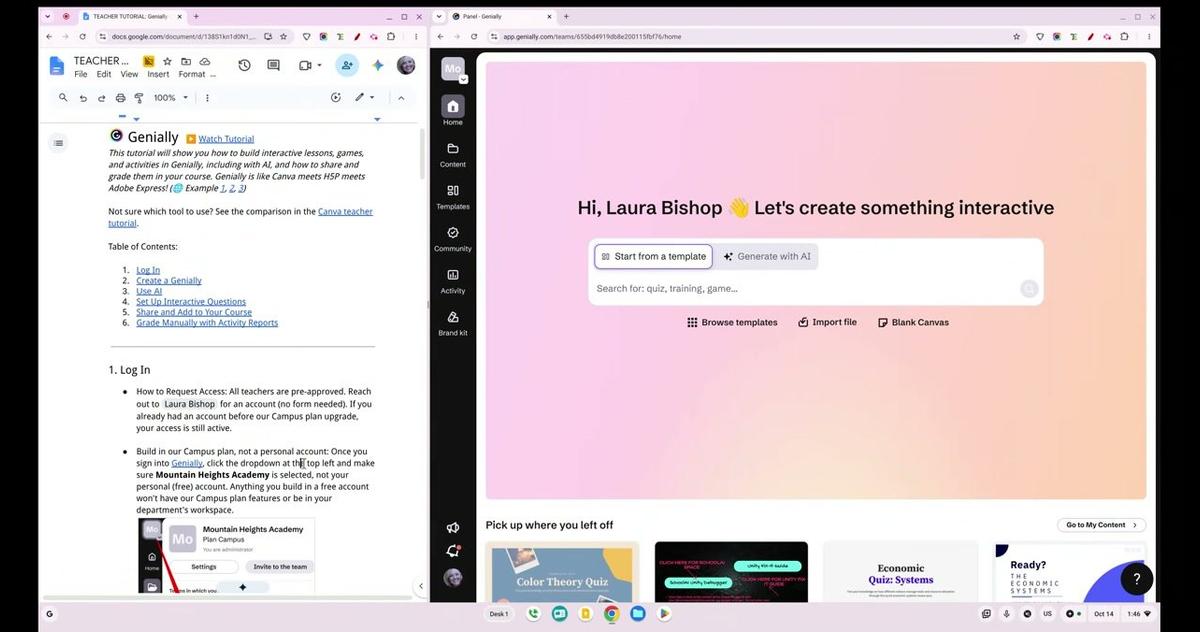Screen dimensions: 1200x632
Task: Open the Genially help question-mark button
Action: pyautogui.click(x=1137, y=578)
